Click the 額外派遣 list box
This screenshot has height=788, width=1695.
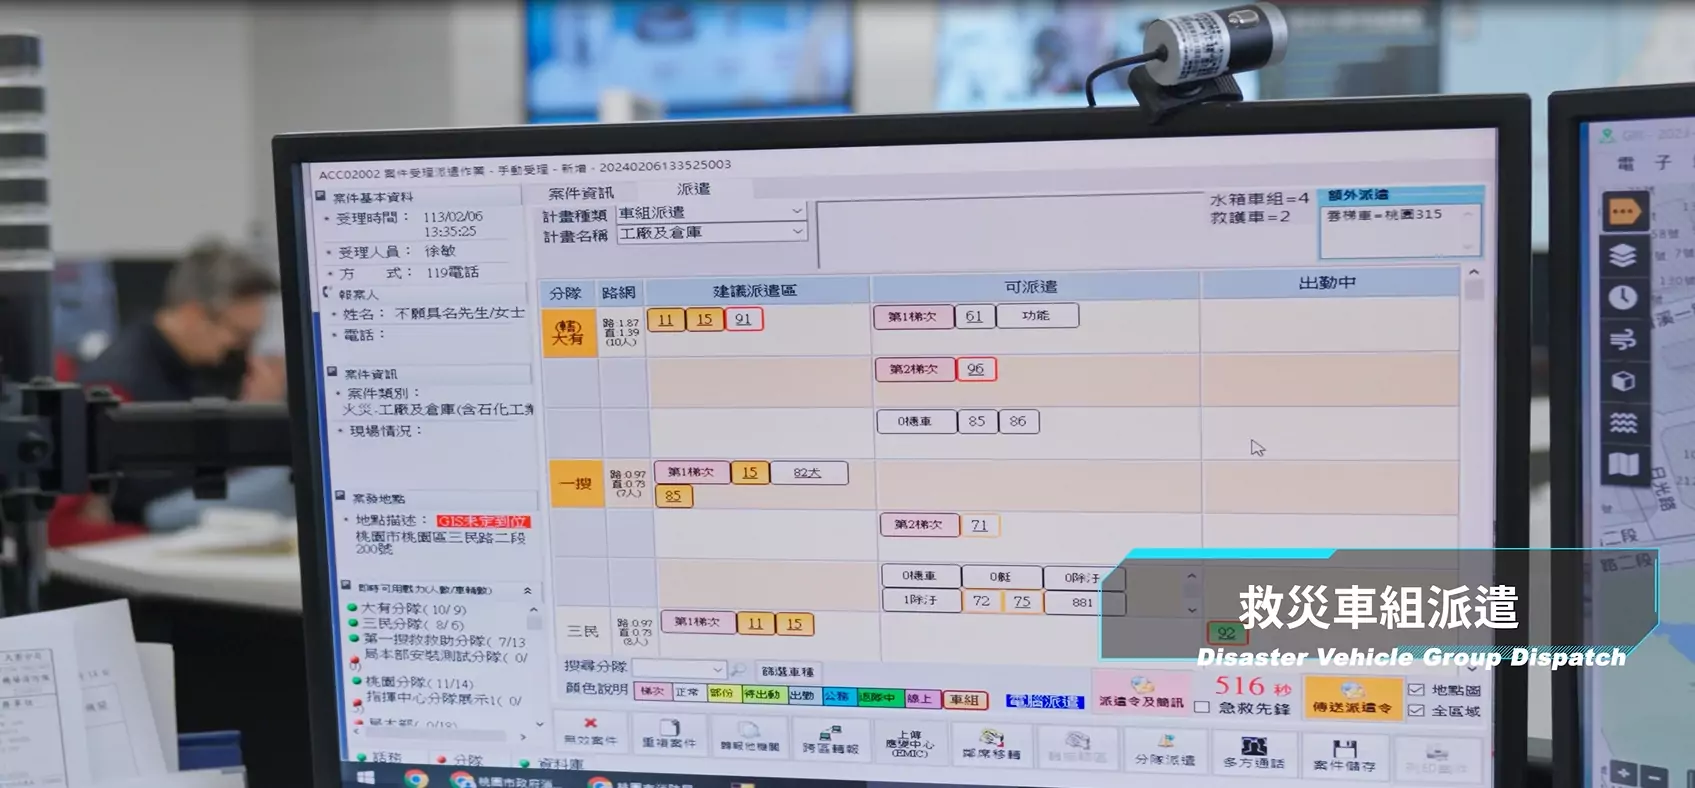[x=1399, y=230]
